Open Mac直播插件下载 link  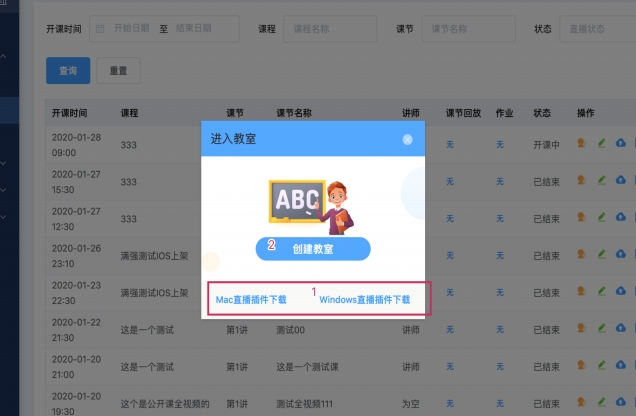pyautogui.click(x=251, y=299)
